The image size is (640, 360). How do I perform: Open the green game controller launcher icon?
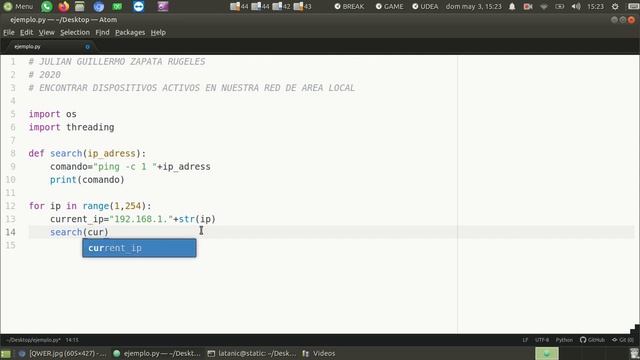coord(118,6)
